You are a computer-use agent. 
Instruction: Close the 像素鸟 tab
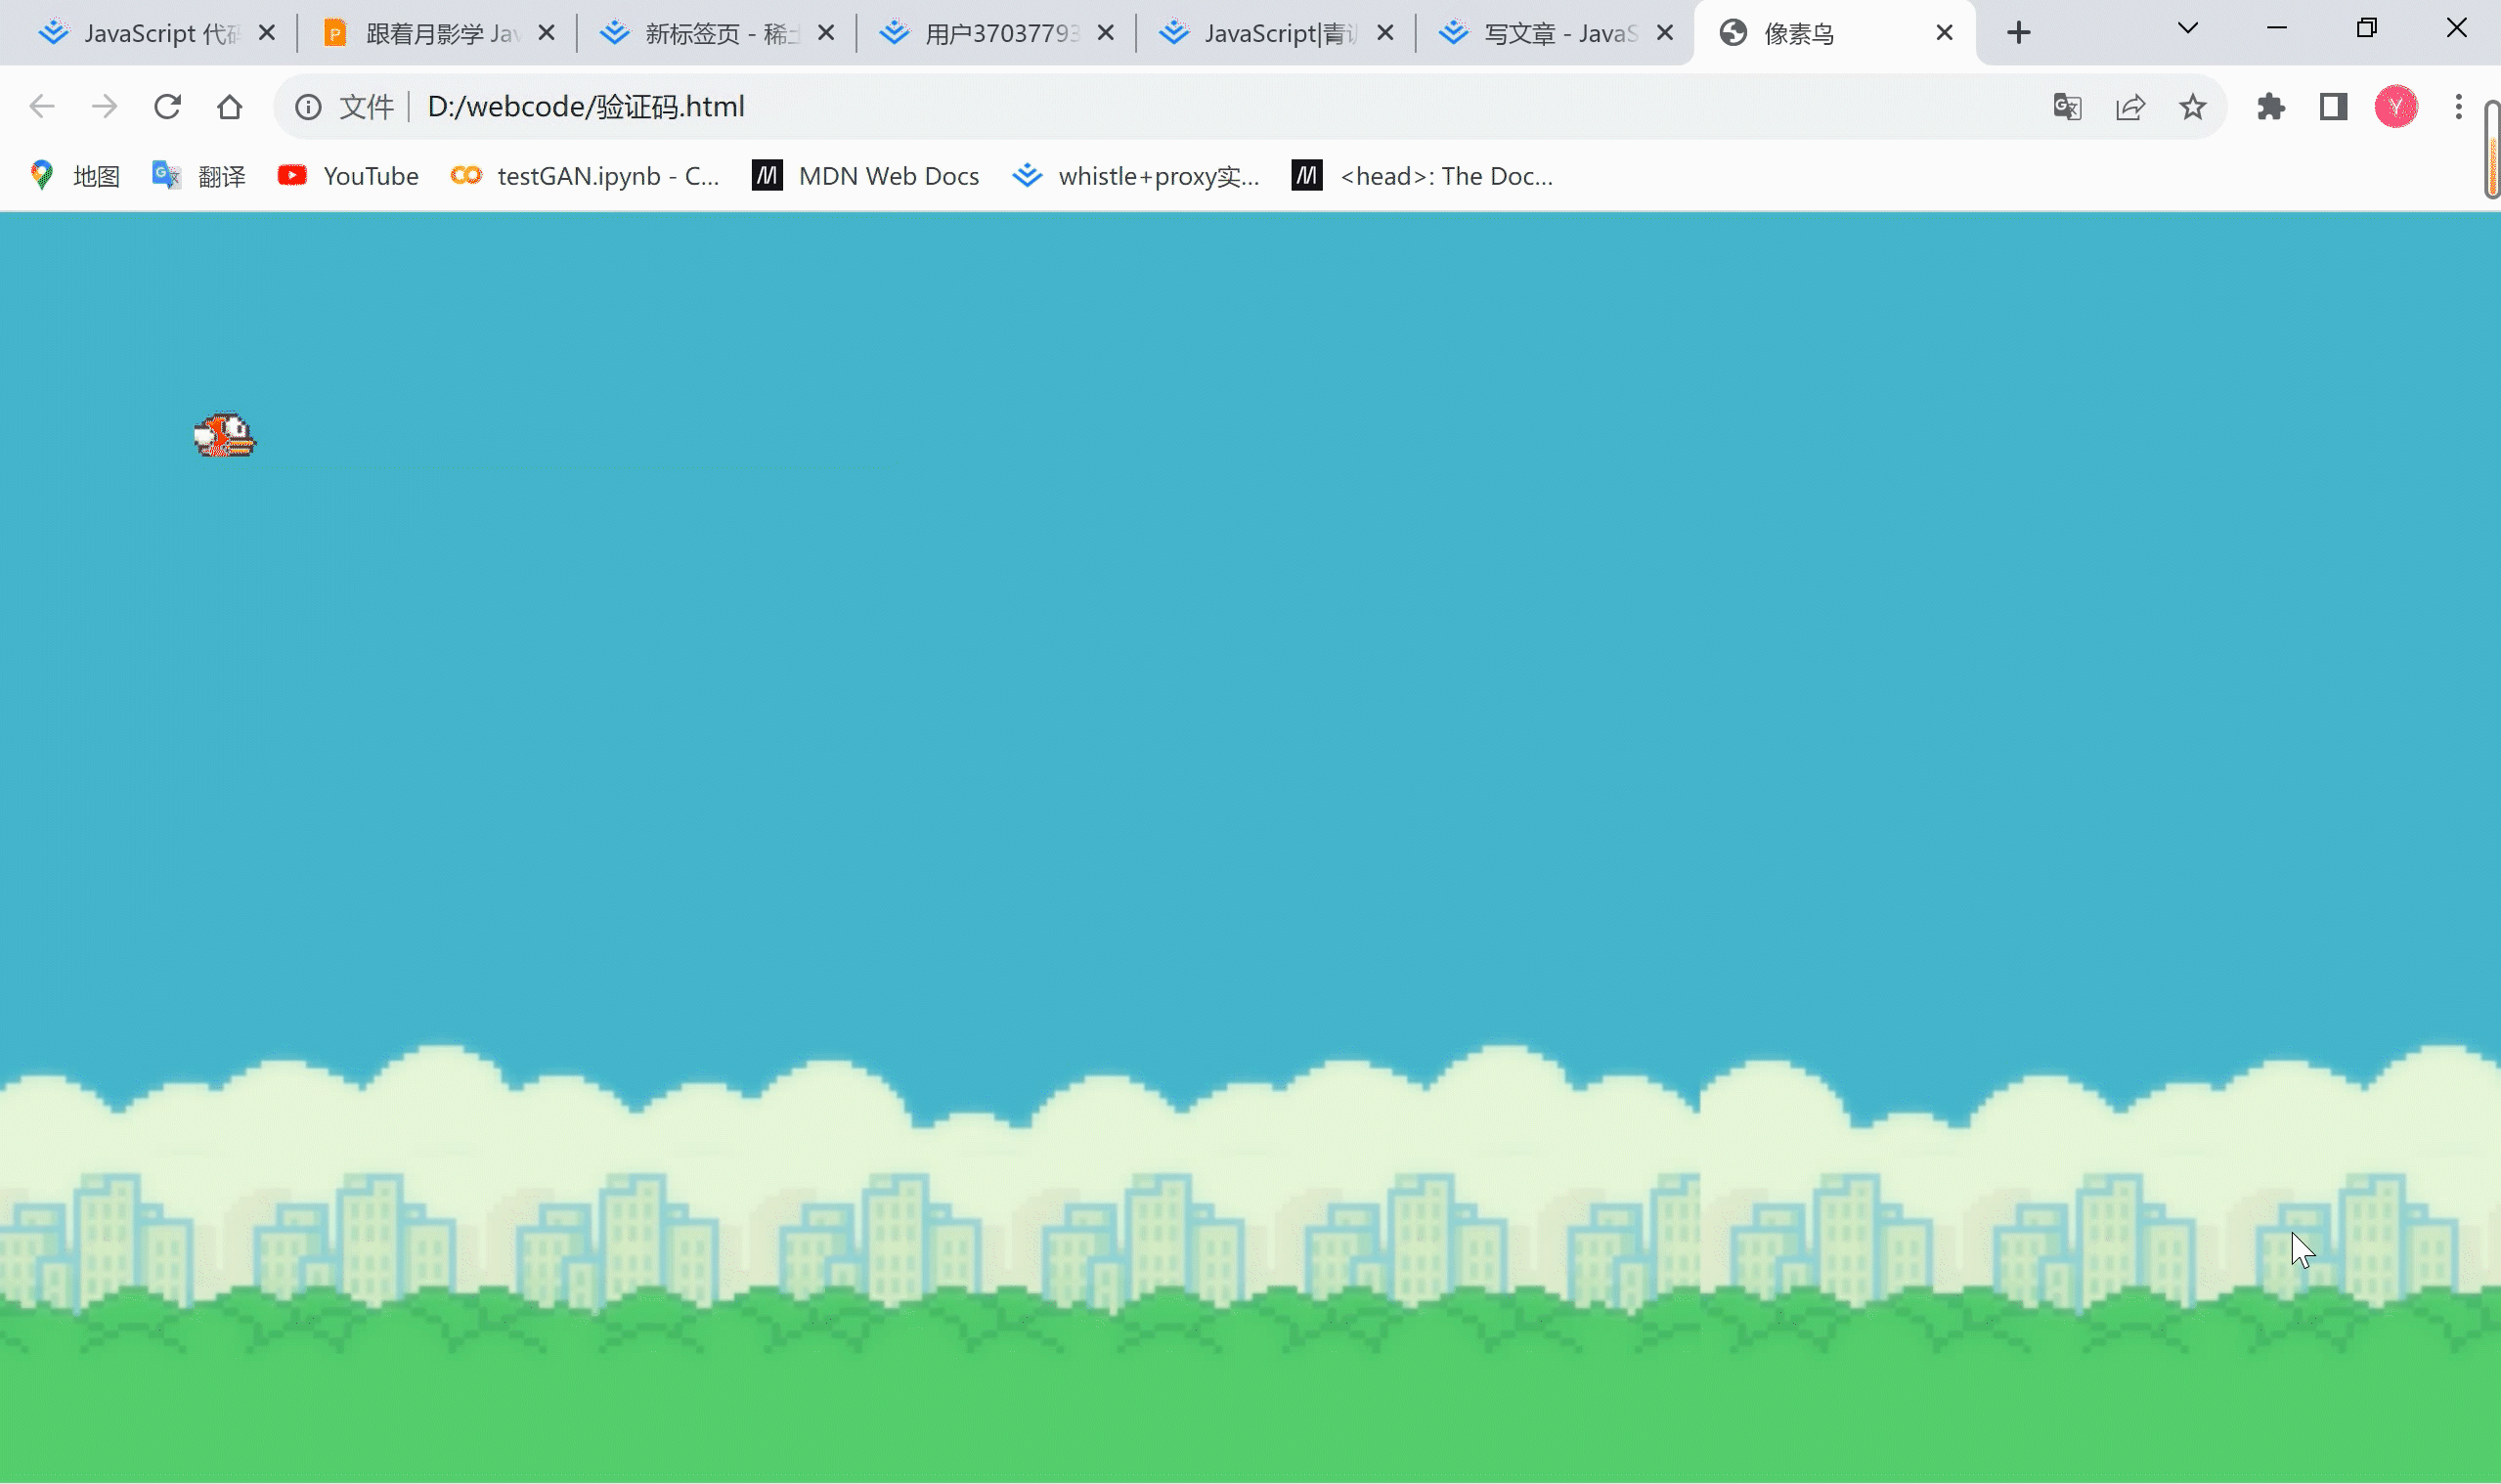pyautogui.click(x=1944, y=33)
